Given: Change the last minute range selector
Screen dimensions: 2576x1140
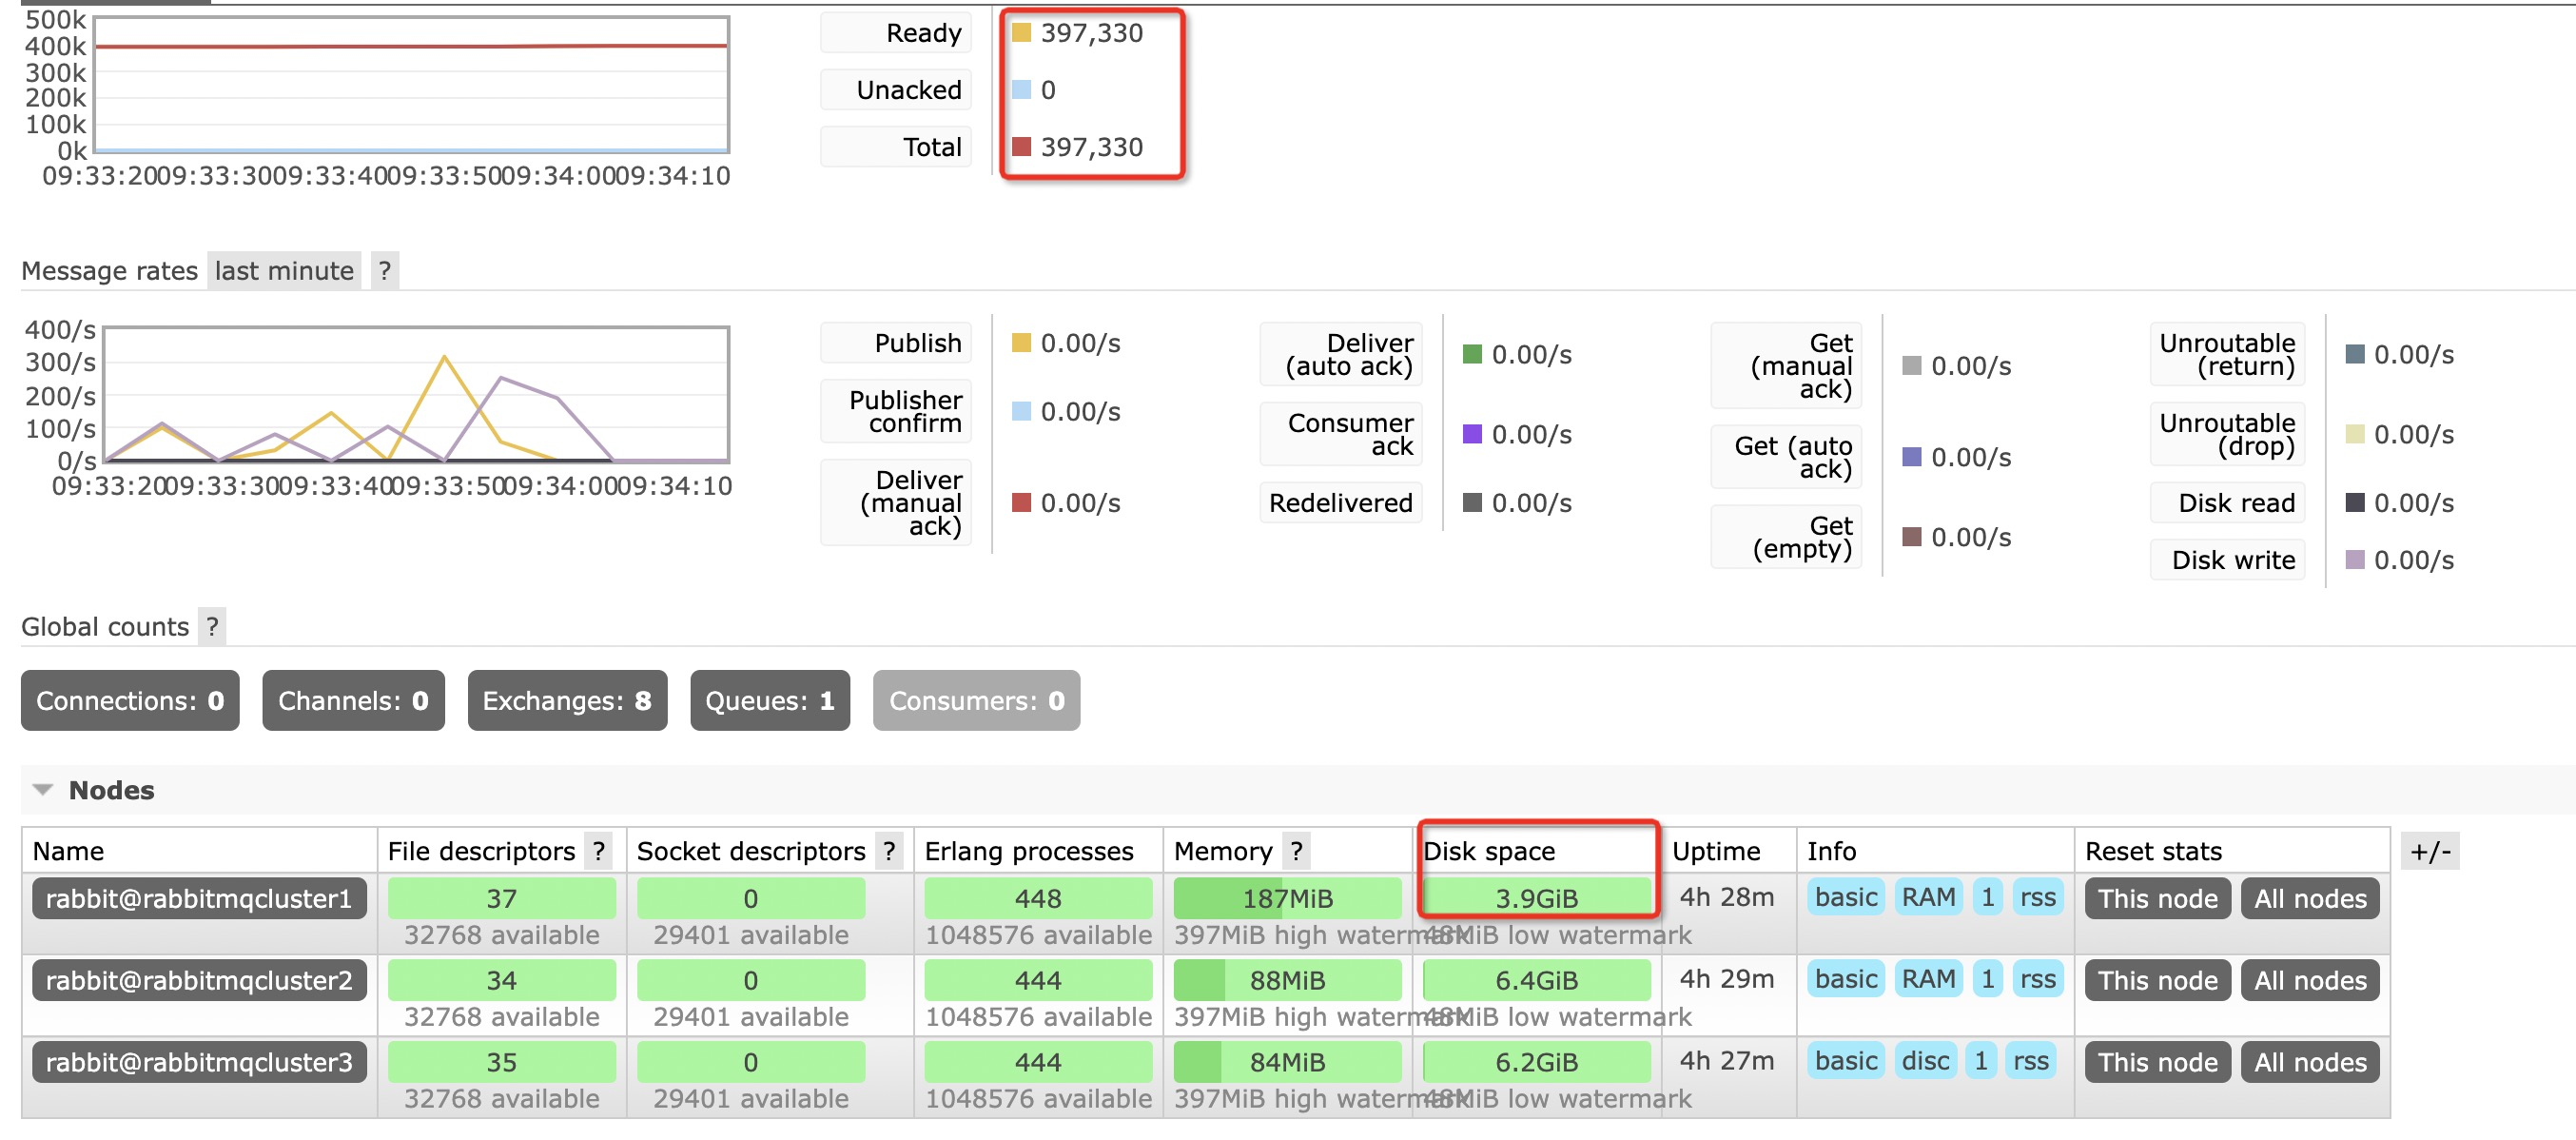Looking at the screenshot, I should click(284, 271).
